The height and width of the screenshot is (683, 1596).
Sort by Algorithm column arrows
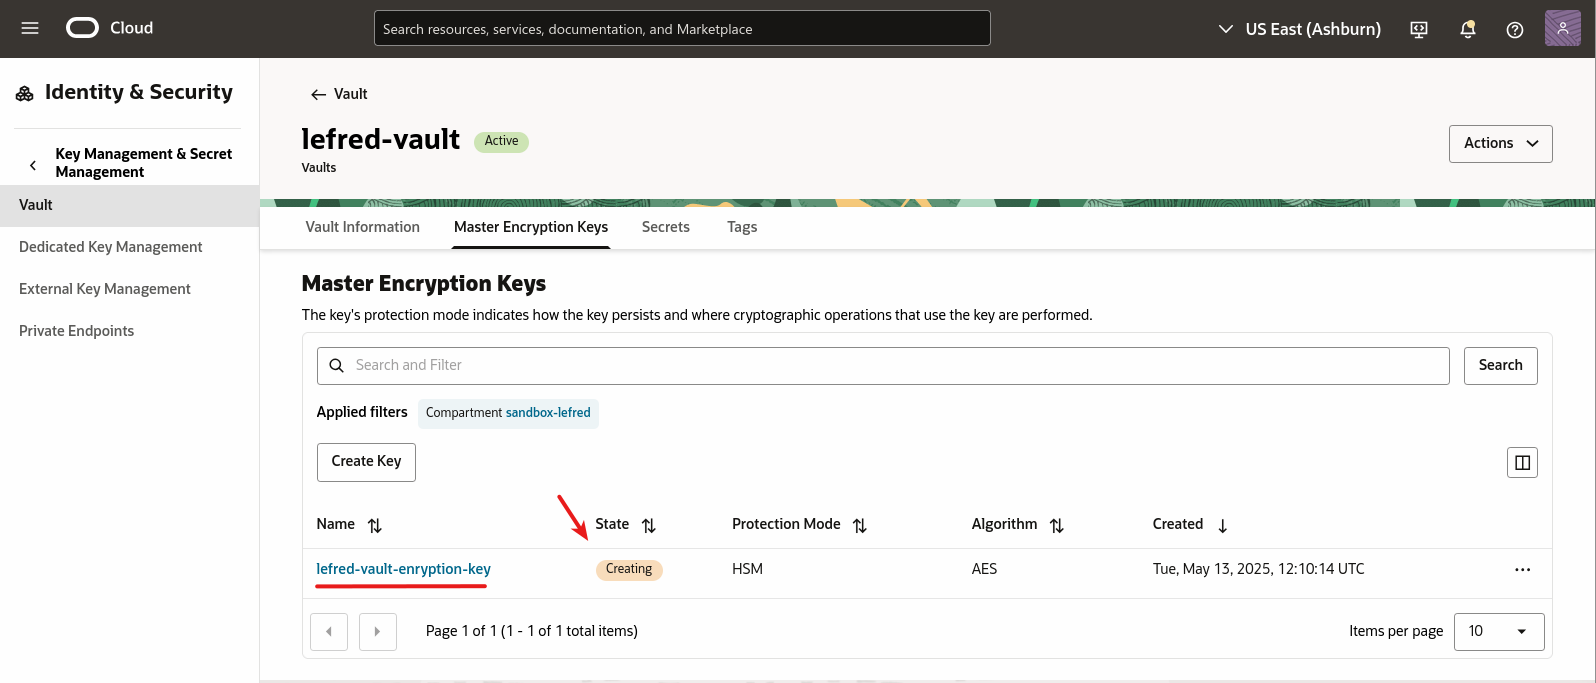tap(1057, 525)
